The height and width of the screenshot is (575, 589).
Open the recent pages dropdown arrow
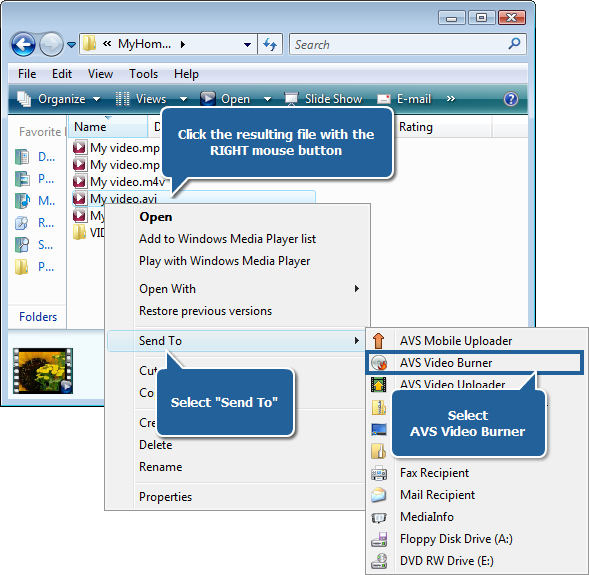(71, 45)
